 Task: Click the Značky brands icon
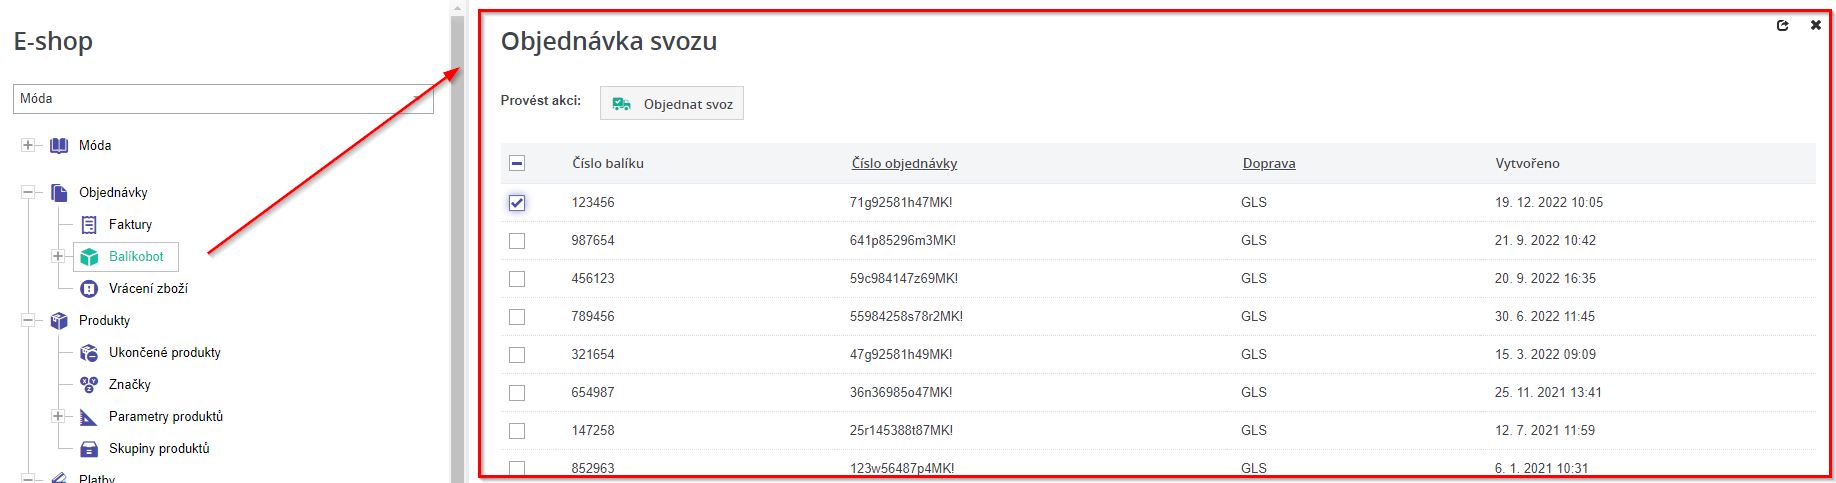pyautogui.click(x=89, y=385)
